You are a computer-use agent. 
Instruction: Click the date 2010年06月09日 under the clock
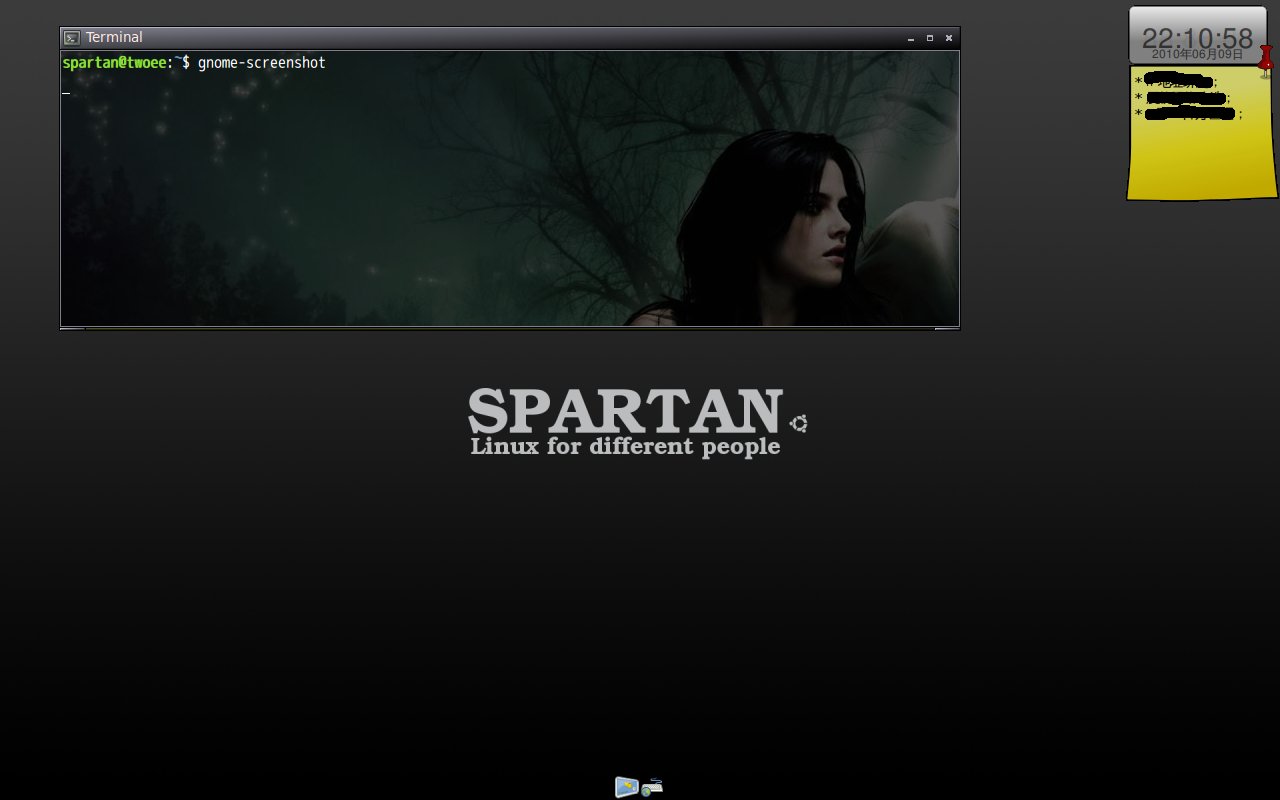point(1197,55)
